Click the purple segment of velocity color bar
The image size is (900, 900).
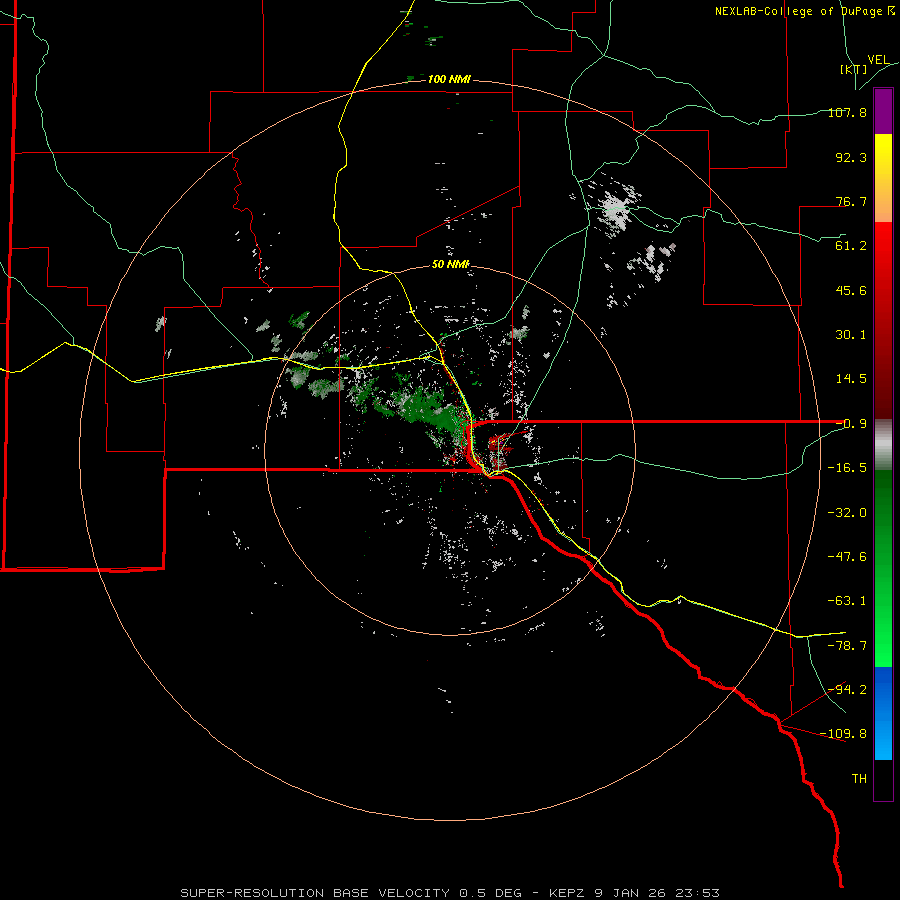883,111
